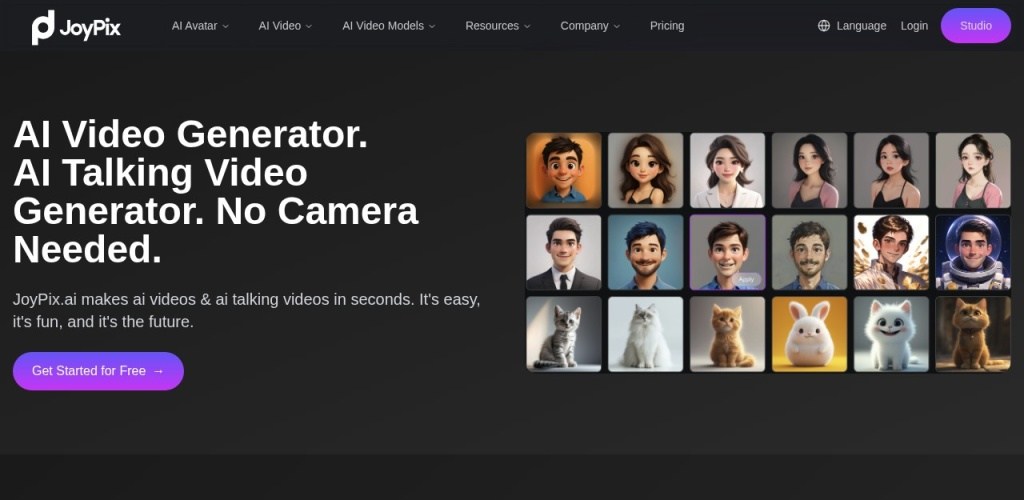
Task: Go to the Pricing page
Action: (x=667, y=26)
